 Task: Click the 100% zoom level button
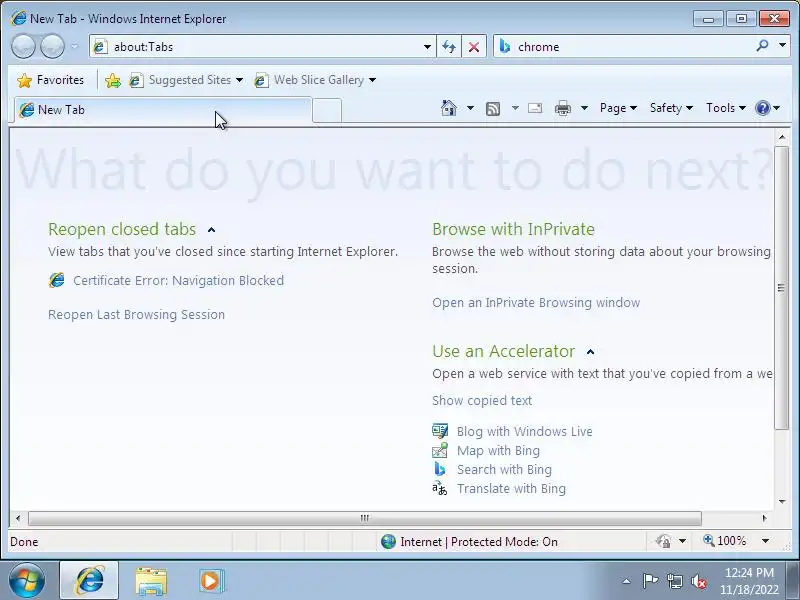click(724, 541)
